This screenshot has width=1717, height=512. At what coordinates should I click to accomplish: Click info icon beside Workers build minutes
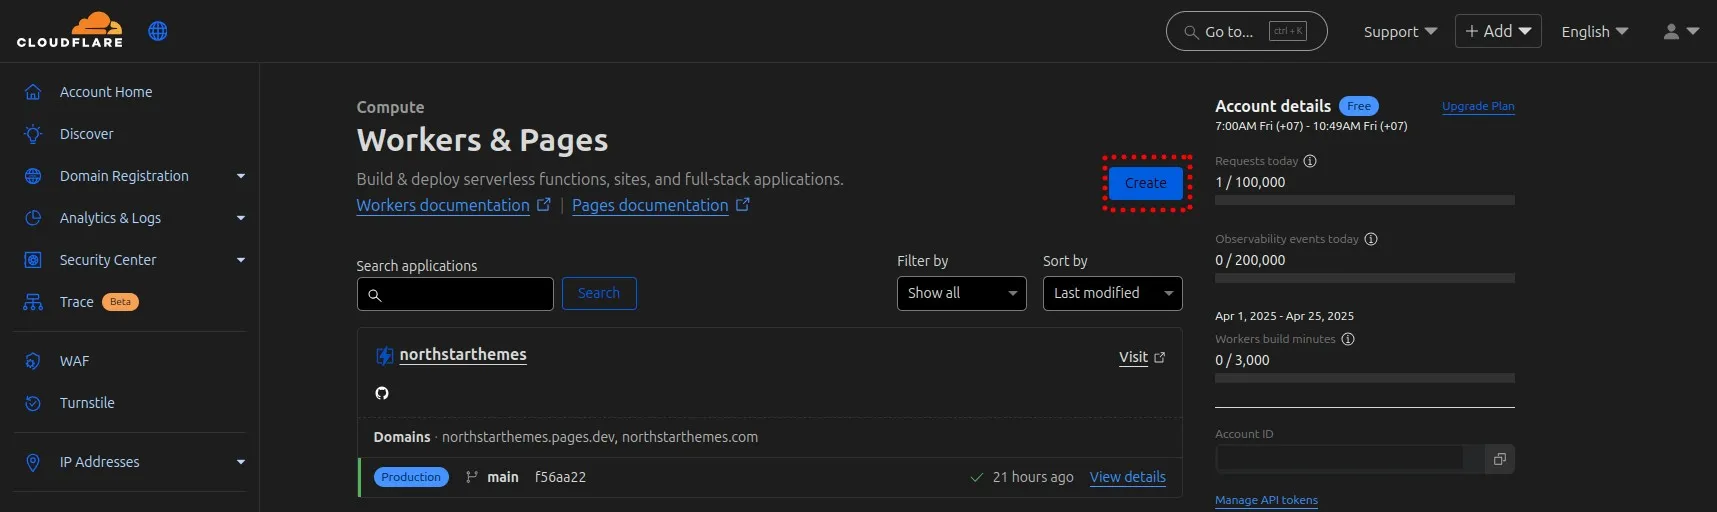point(1348,339)
